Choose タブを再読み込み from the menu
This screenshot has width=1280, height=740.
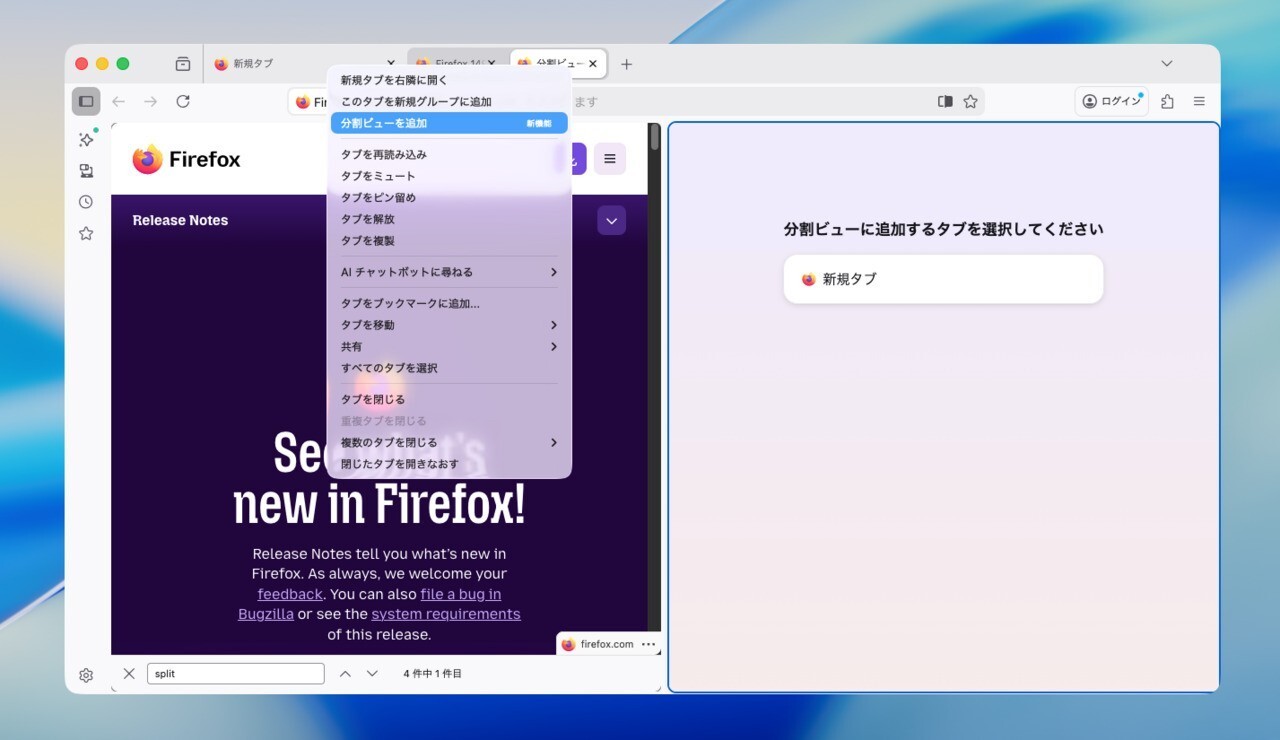tap(449, 155)
